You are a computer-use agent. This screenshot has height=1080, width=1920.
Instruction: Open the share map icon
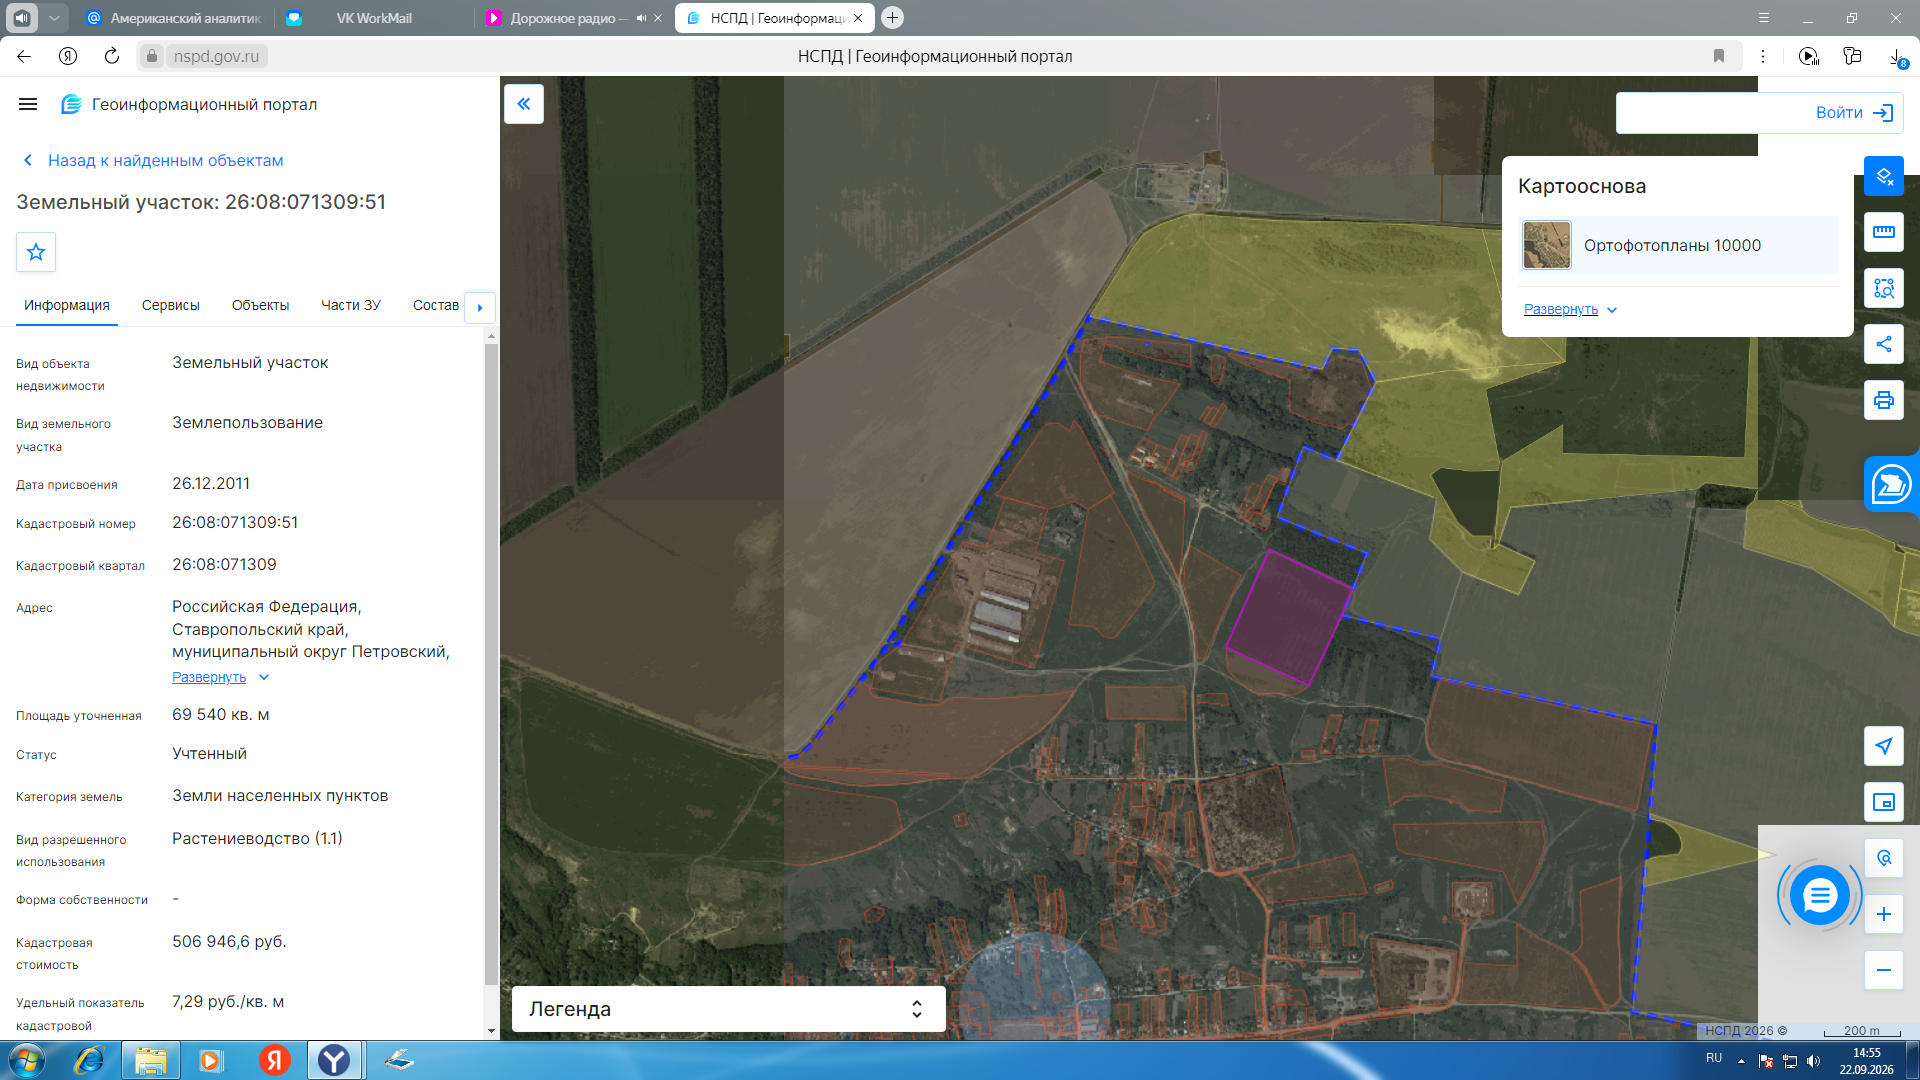pyautogui.click(x=1884, y=344)
